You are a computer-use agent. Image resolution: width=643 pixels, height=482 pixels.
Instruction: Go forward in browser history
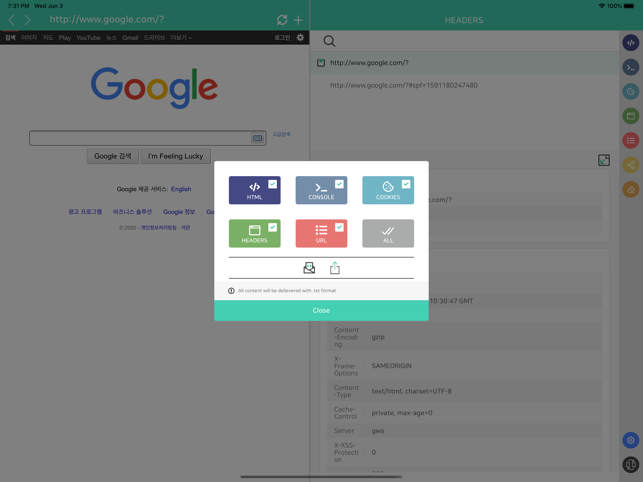pos(27,20)
